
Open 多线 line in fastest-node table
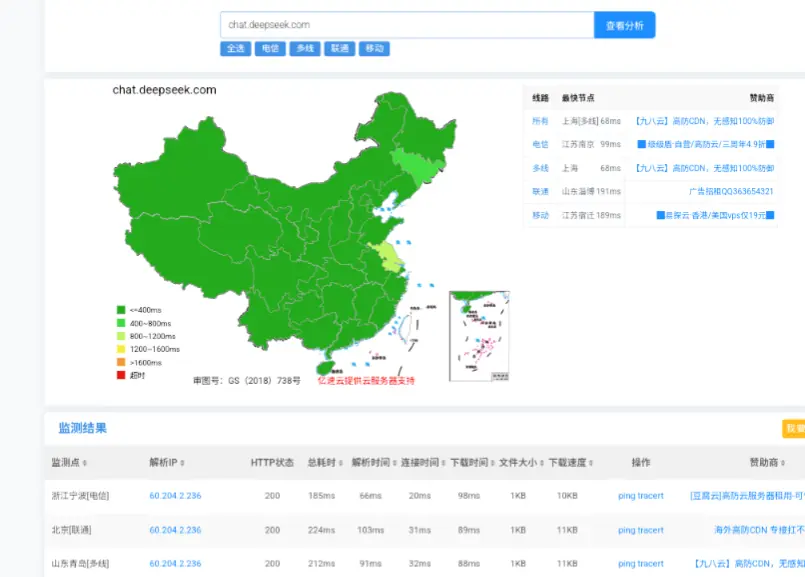tap(540, 168)
